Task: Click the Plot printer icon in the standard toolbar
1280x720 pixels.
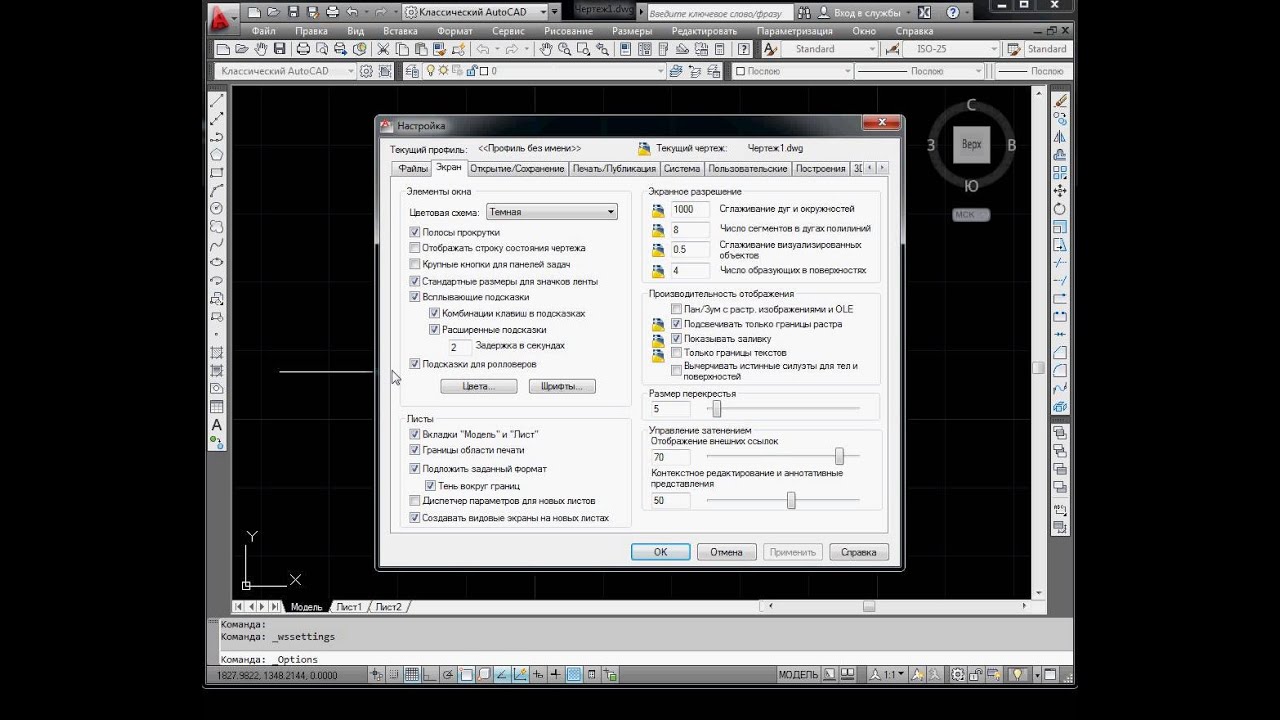Action: 302,49
